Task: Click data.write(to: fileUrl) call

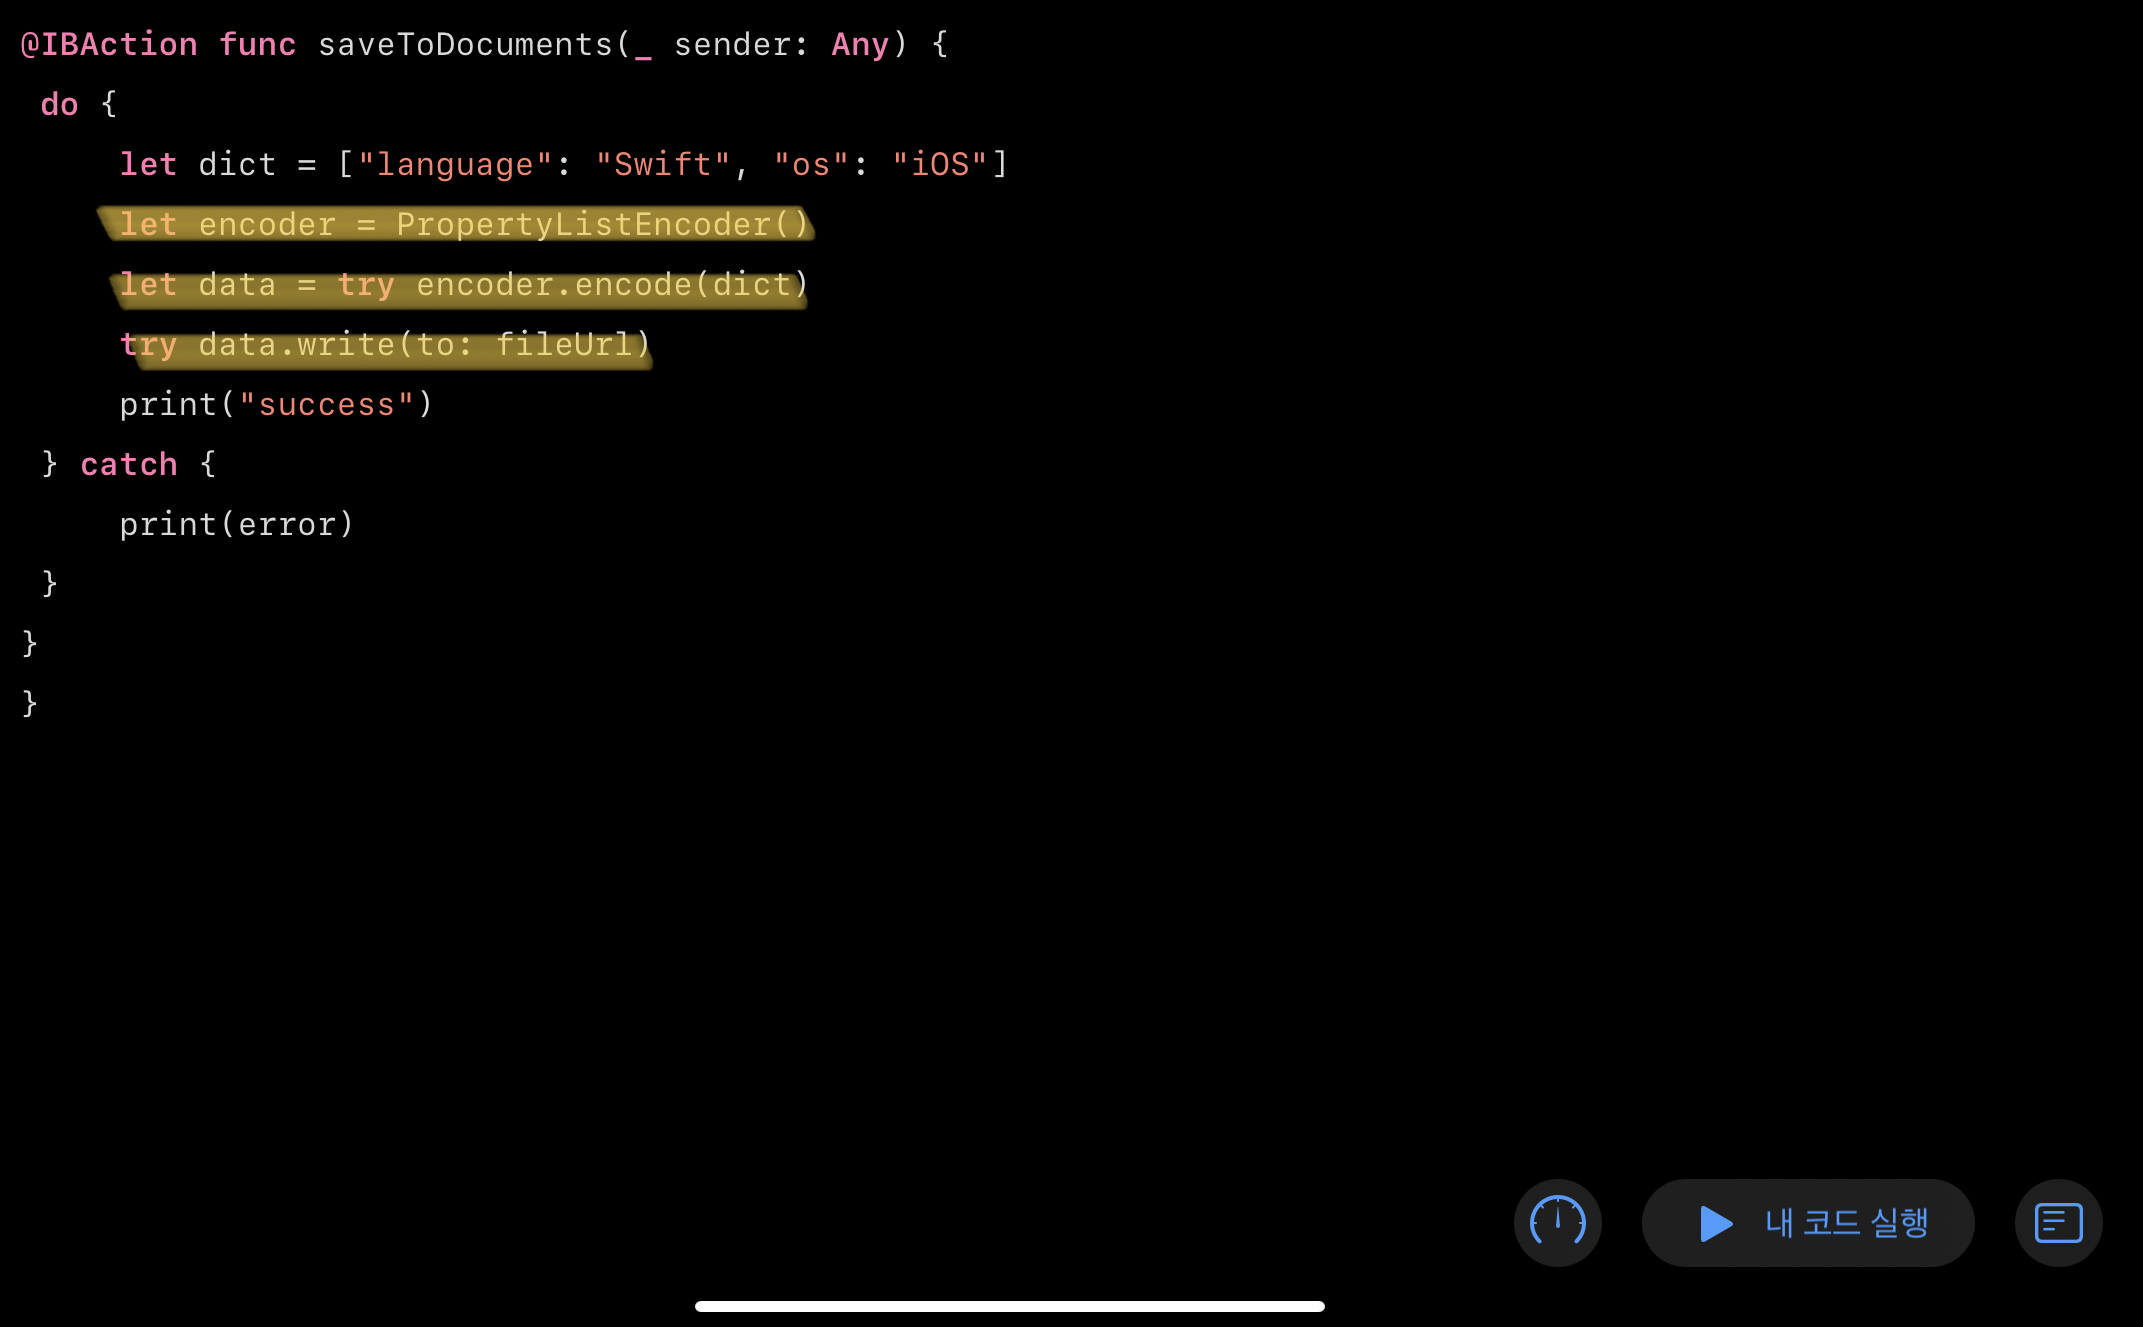Action: pyautogui.click(x=424, y=345)
